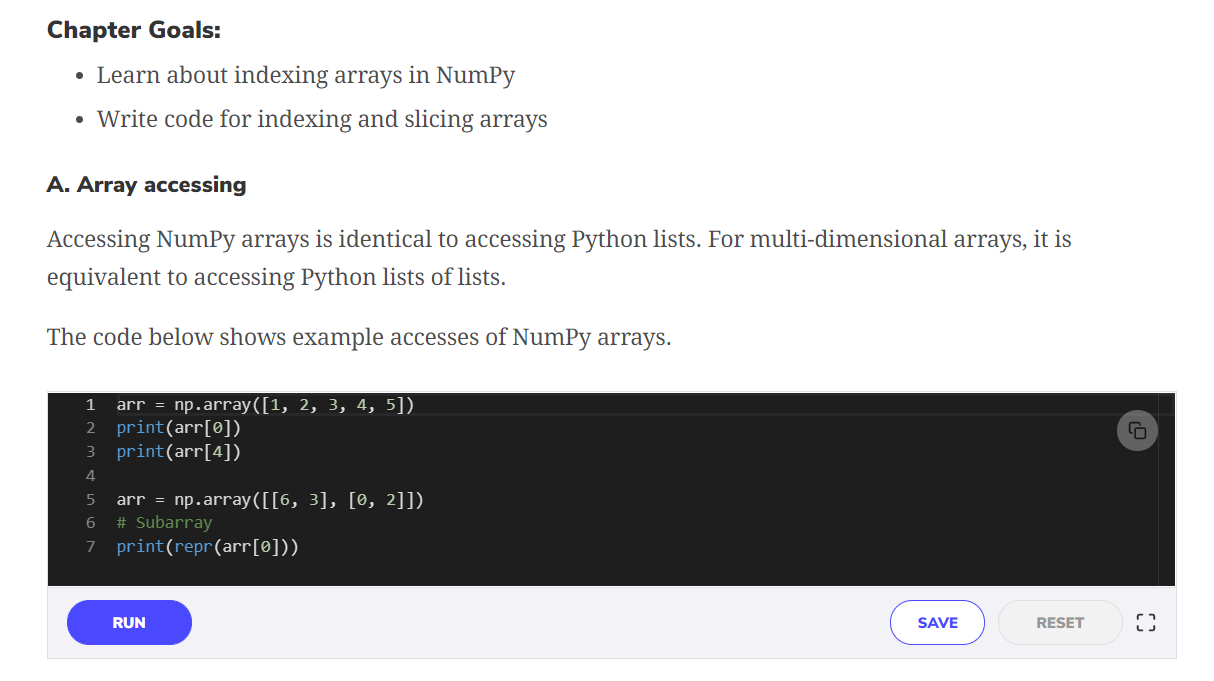Click the SAVE button
Screen dimensions: 1214x681
coord(936,622)
